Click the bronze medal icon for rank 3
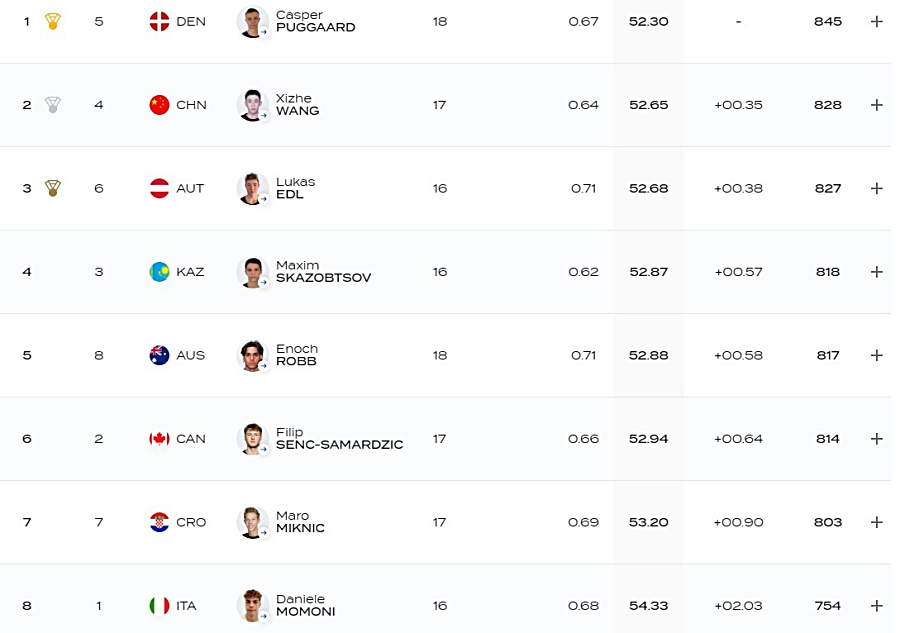The image size is (900, 633). [x=53, y=188]
